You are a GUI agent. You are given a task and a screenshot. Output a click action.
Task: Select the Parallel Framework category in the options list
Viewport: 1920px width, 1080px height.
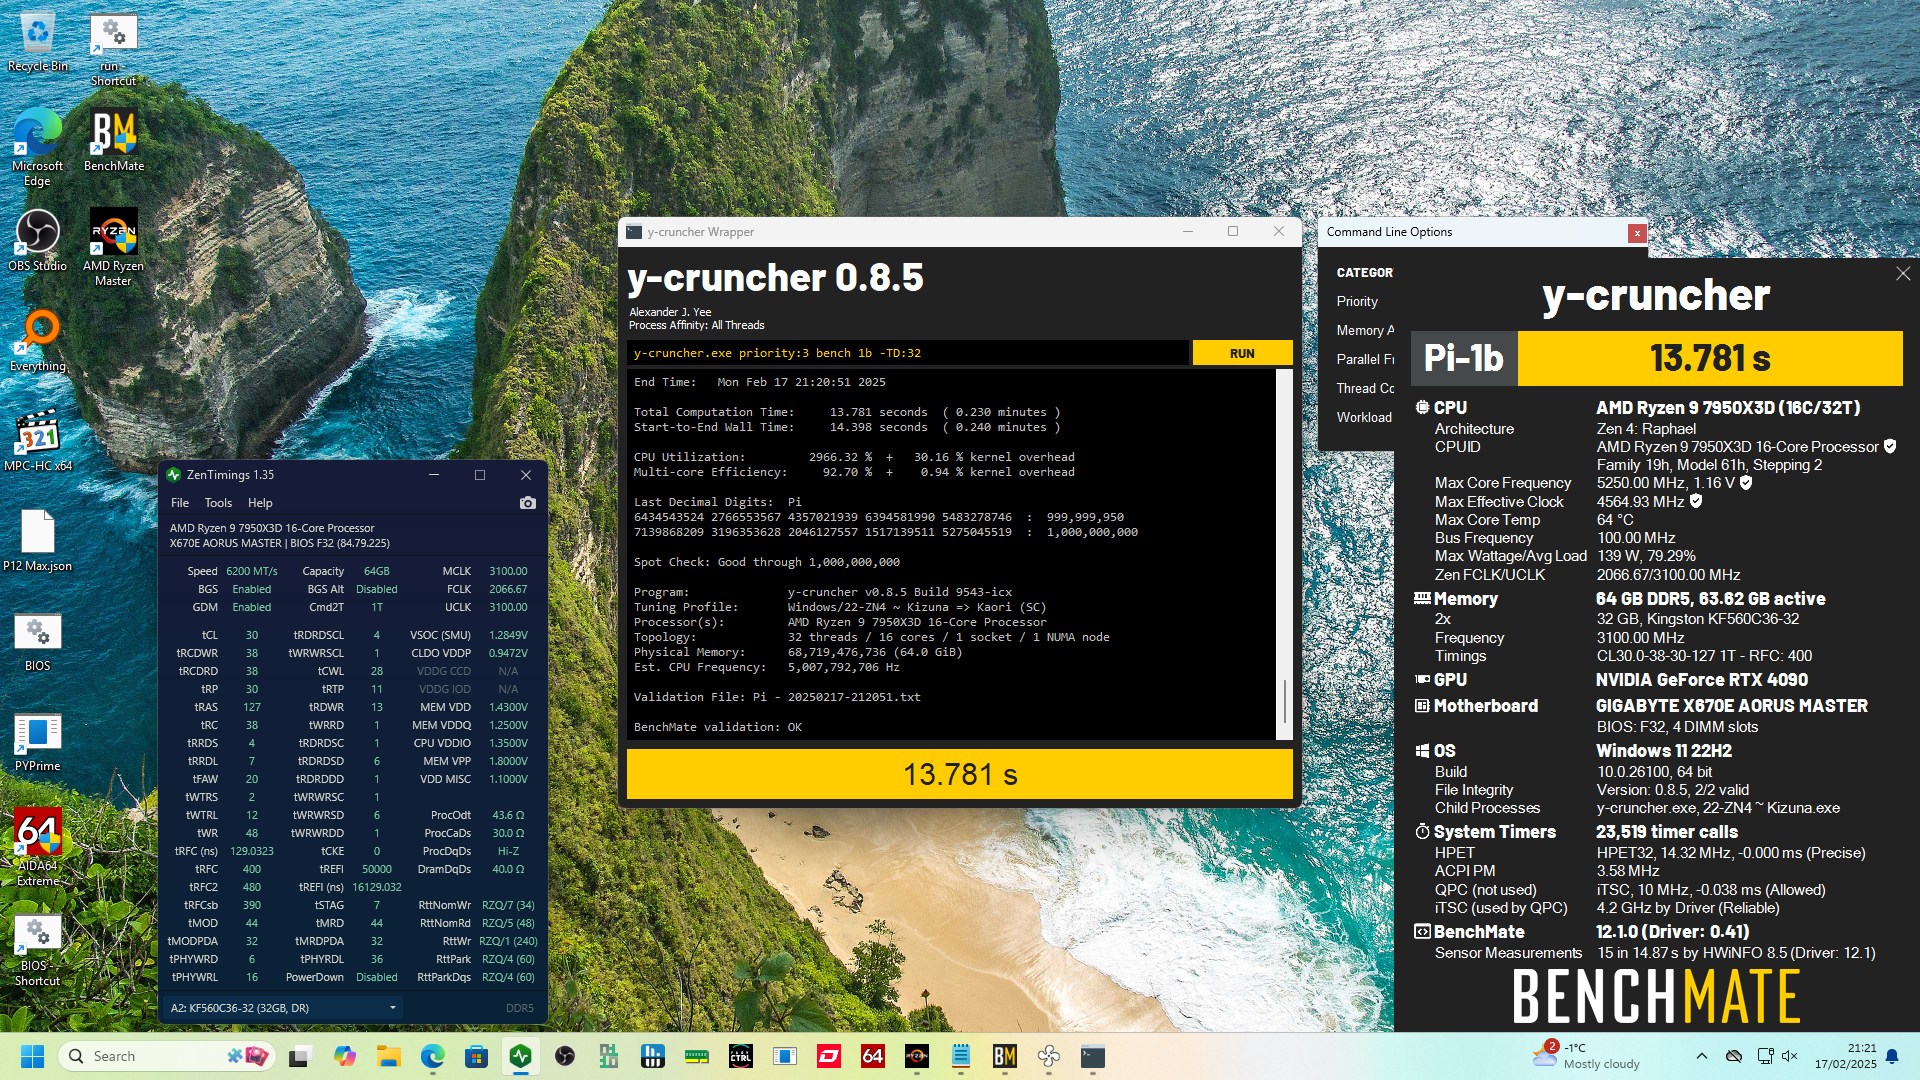pos(1364,359)
